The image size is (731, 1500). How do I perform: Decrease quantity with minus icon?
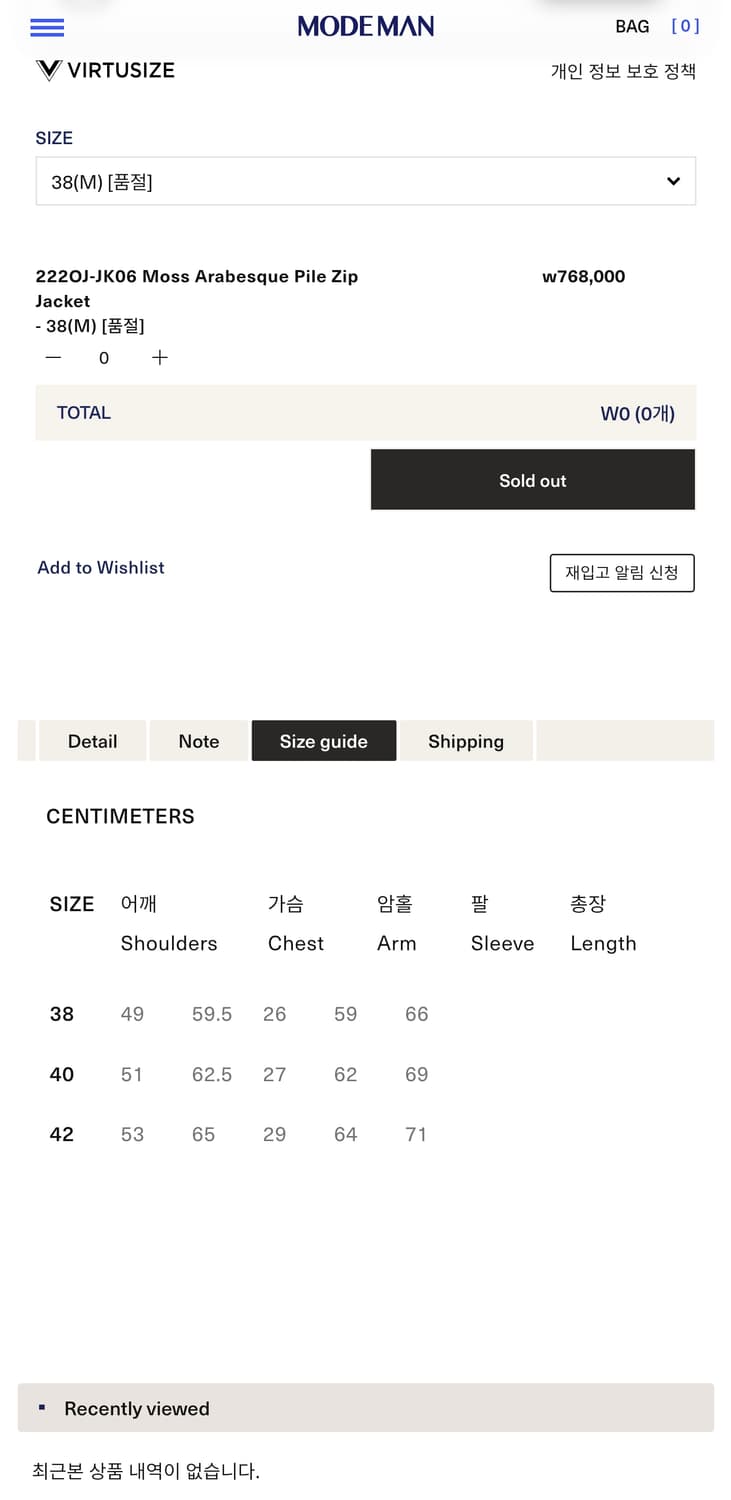tap(54, 358)
